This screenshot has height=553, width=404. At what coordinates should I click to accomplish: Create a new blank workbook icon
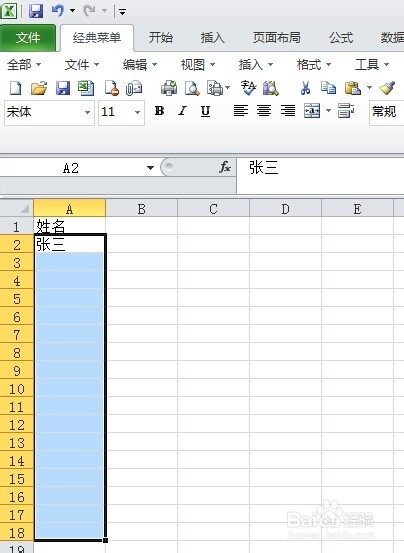[x=15, y=88]
